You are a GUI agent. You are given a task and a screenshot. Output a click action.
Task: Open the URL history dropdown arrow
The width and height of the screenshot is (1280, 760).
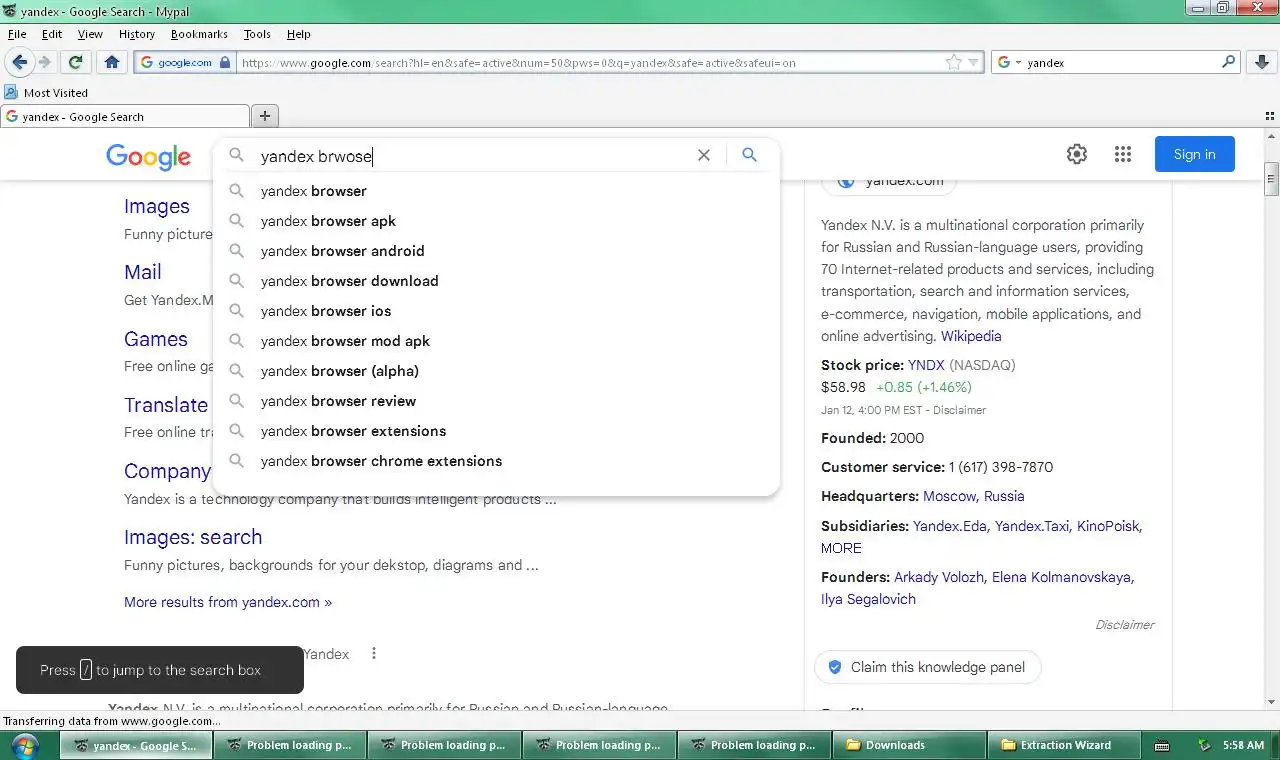[x=974, y=62]
